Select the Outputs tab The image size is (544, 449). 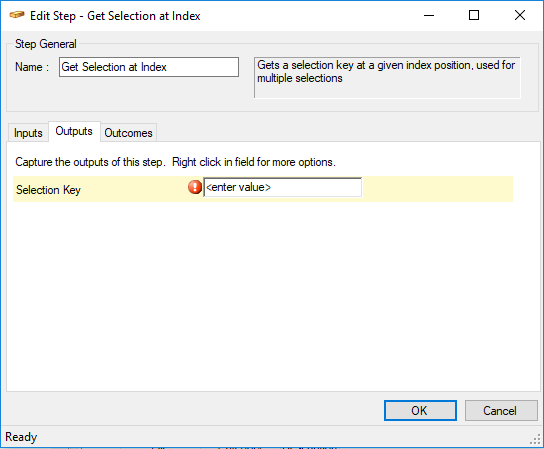[74, 131]
